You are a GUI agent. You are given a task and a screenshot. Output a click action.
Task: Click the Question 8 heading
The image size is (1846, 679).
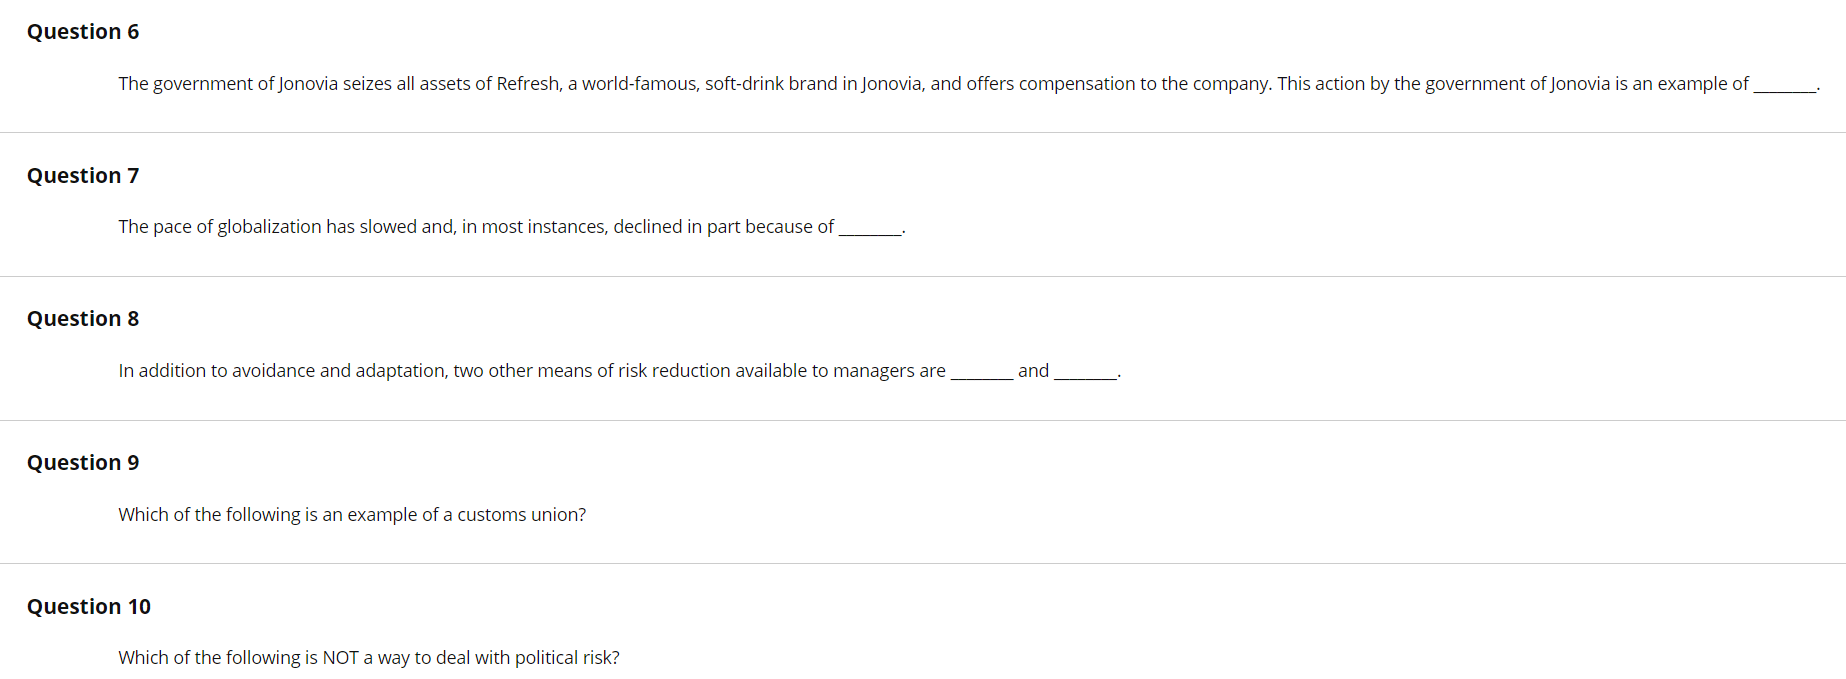(83, 319)
